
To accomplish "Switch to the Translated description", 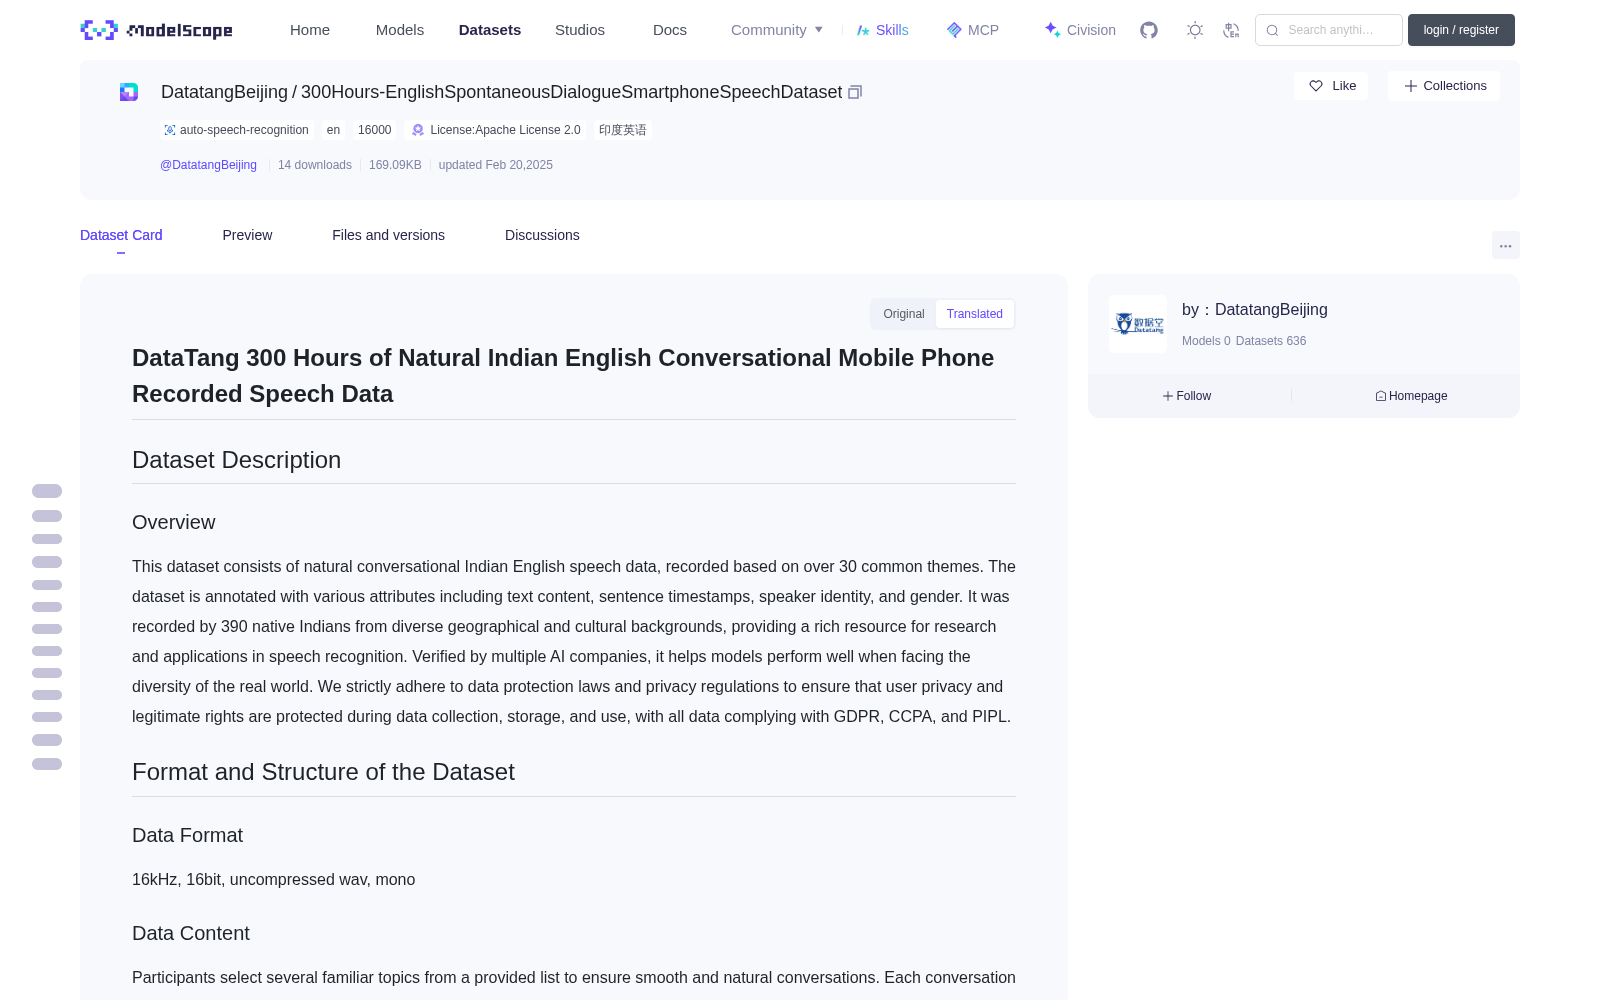I will pos(975,314).
